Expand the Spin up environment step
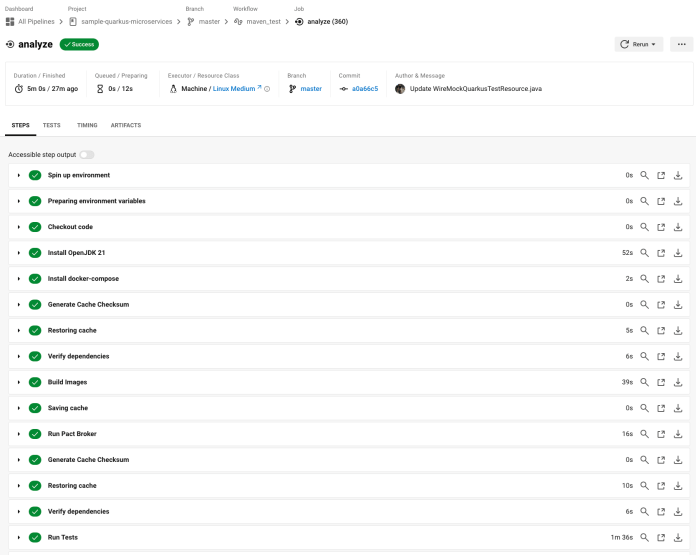This screenshot has width=696, height=555. click(19, 175)
